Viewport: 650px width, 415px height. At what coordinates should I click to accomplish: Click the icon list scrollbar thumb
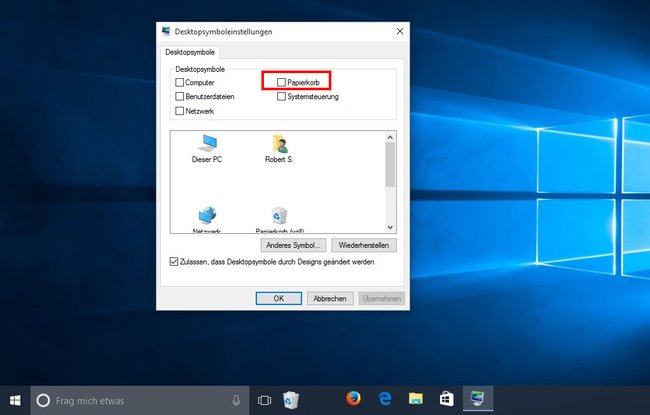coord(390,165)
